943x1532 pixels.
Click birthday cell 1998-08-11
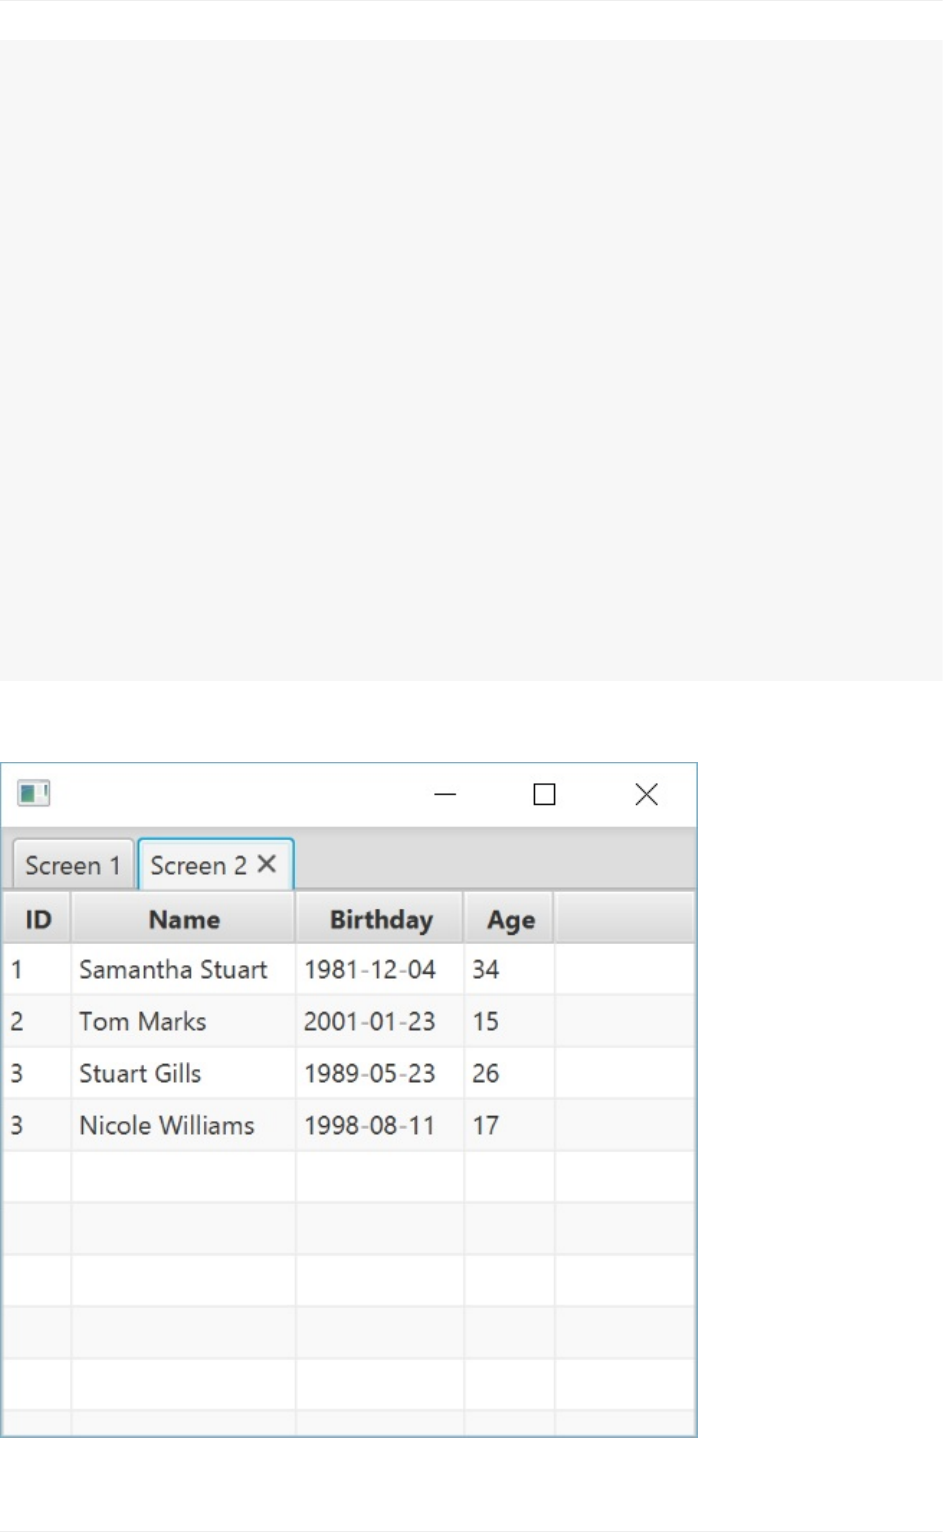pyautogui.click(x=370, y=1126)
